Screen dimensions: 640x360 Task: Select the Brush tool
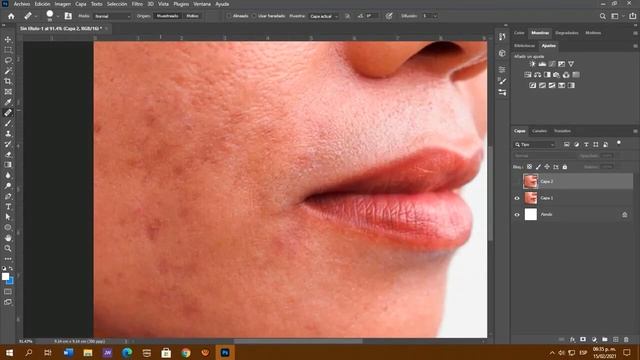click(x=8, y=123)
